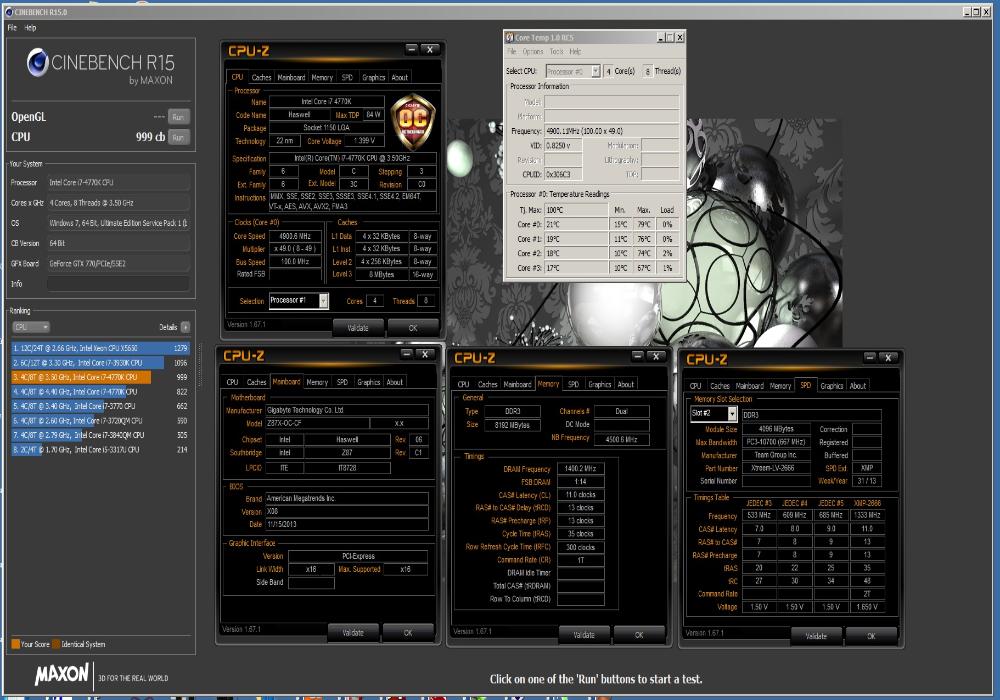Image resolution: width=1000 pixels, height=700 pixels.
Task: Run the OpenGL benchmark test
Action: [179, 117]
